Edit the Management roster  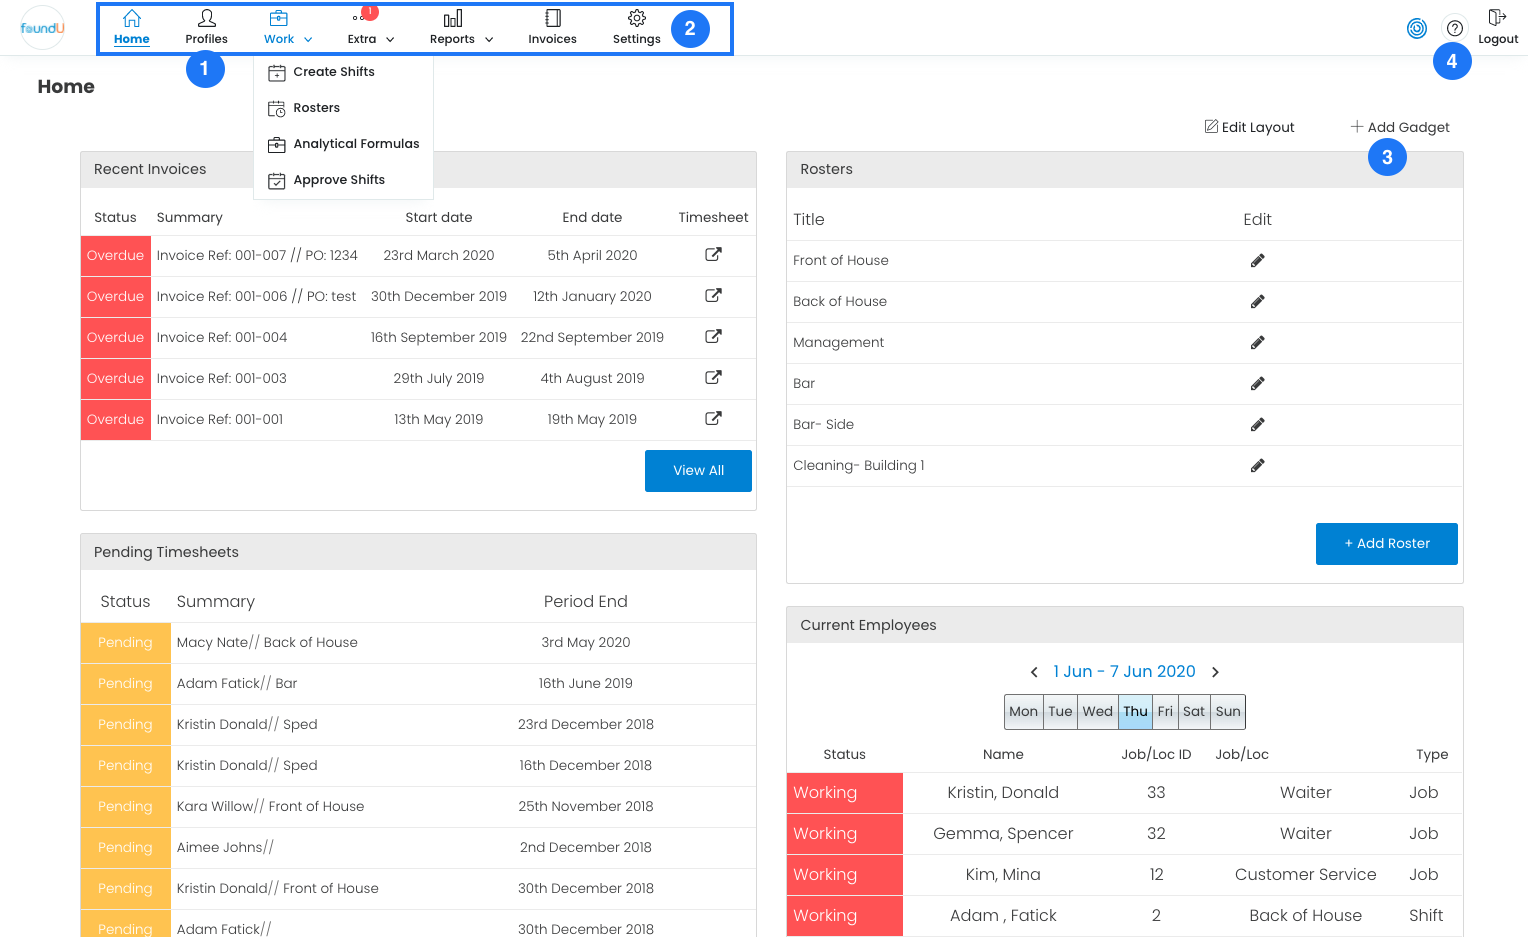1257,343
